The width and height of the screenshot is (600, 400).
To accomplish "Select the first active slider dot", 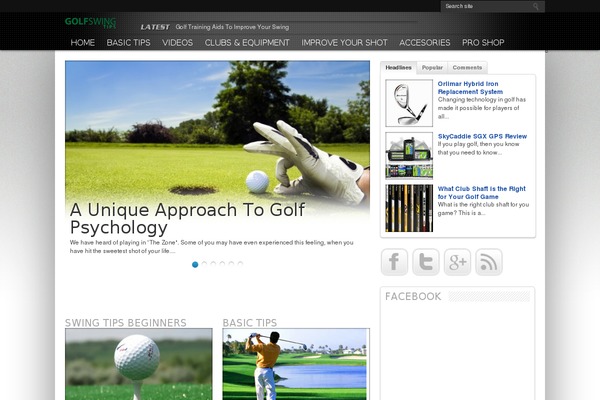I will [195, 264].
